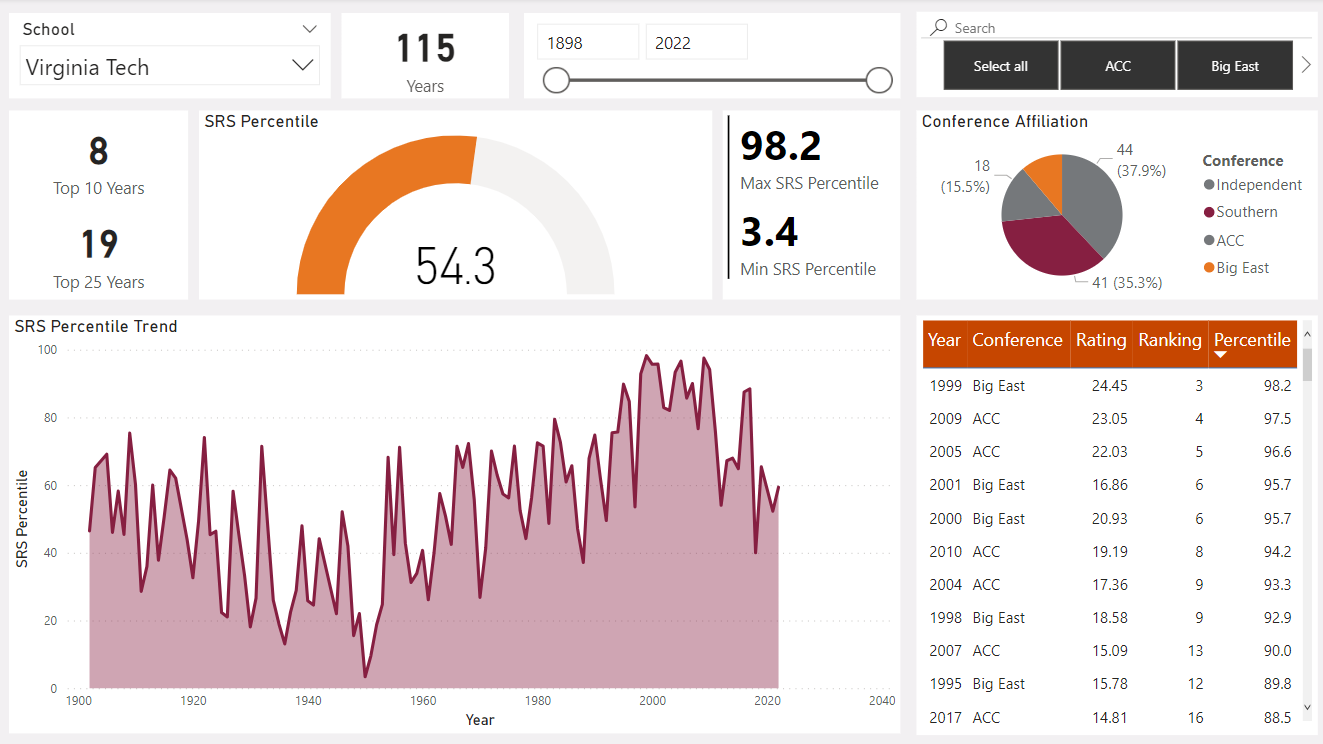Click the 8 Top 10 Years value
1323x744 pixels.
(x=98, y=151)
